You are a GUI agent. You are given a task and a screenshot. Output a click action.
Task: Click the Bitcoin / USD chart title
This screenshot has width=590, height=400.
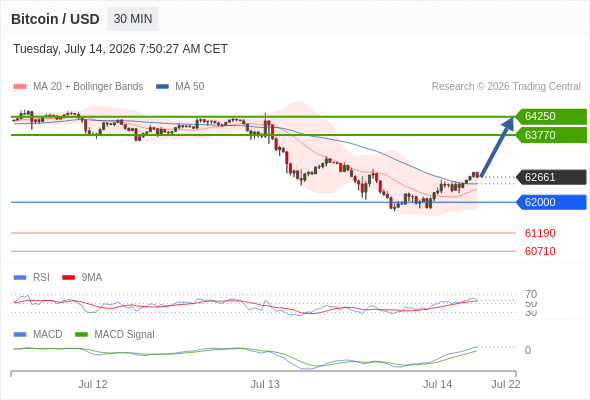pos(55,19)
